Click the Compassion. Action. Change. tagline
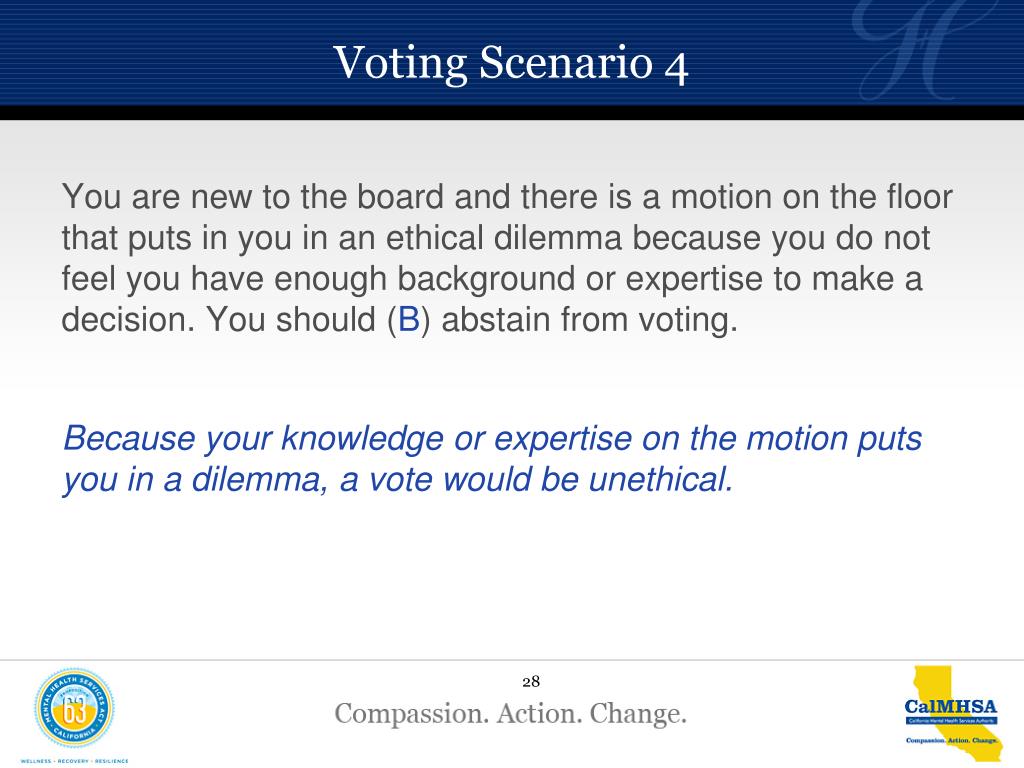Viewport: 1024px width, 768px height. tap(511, 713)
